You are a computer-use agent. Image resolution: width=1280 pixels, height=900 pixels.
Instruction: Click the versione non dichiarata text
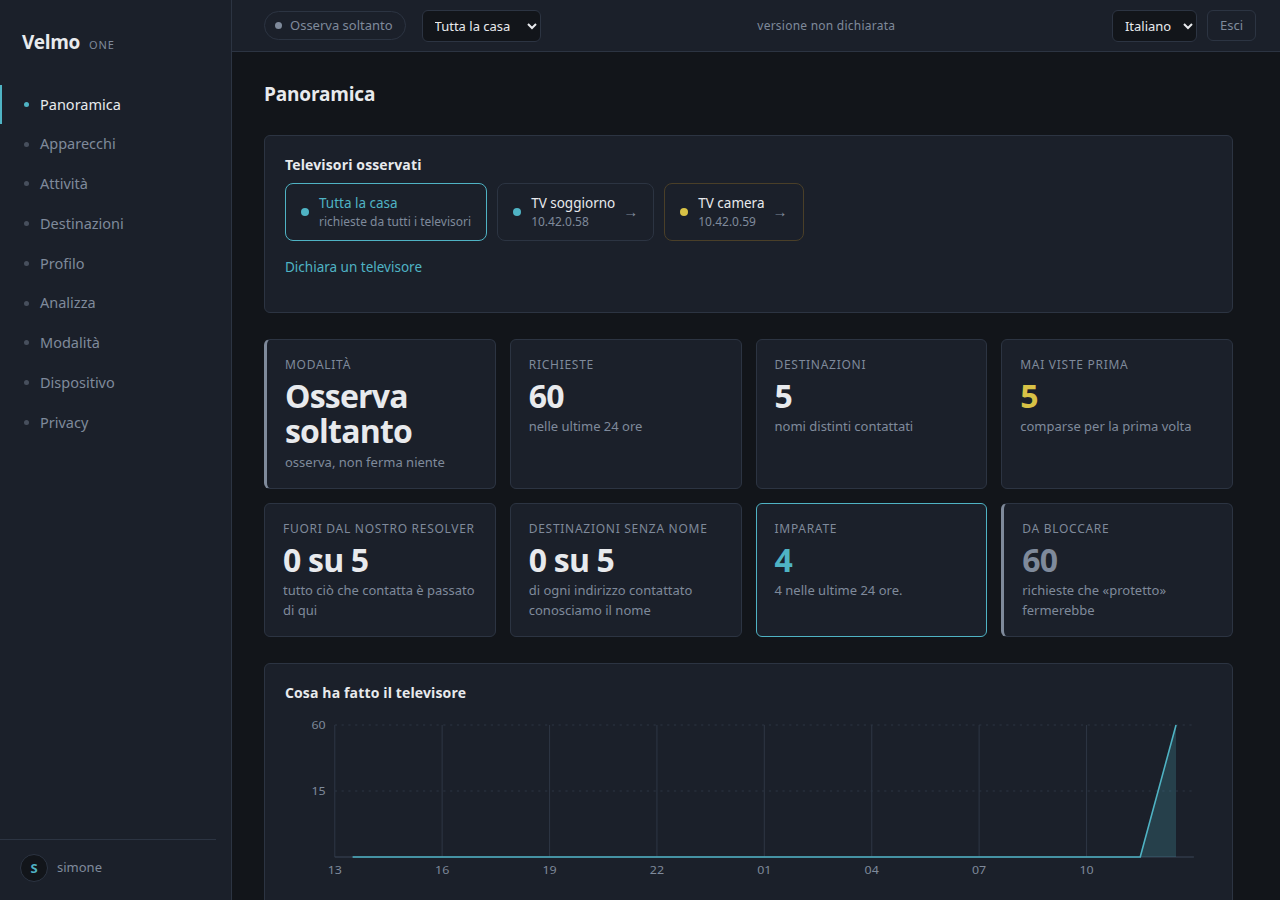(x=826, y=26)
